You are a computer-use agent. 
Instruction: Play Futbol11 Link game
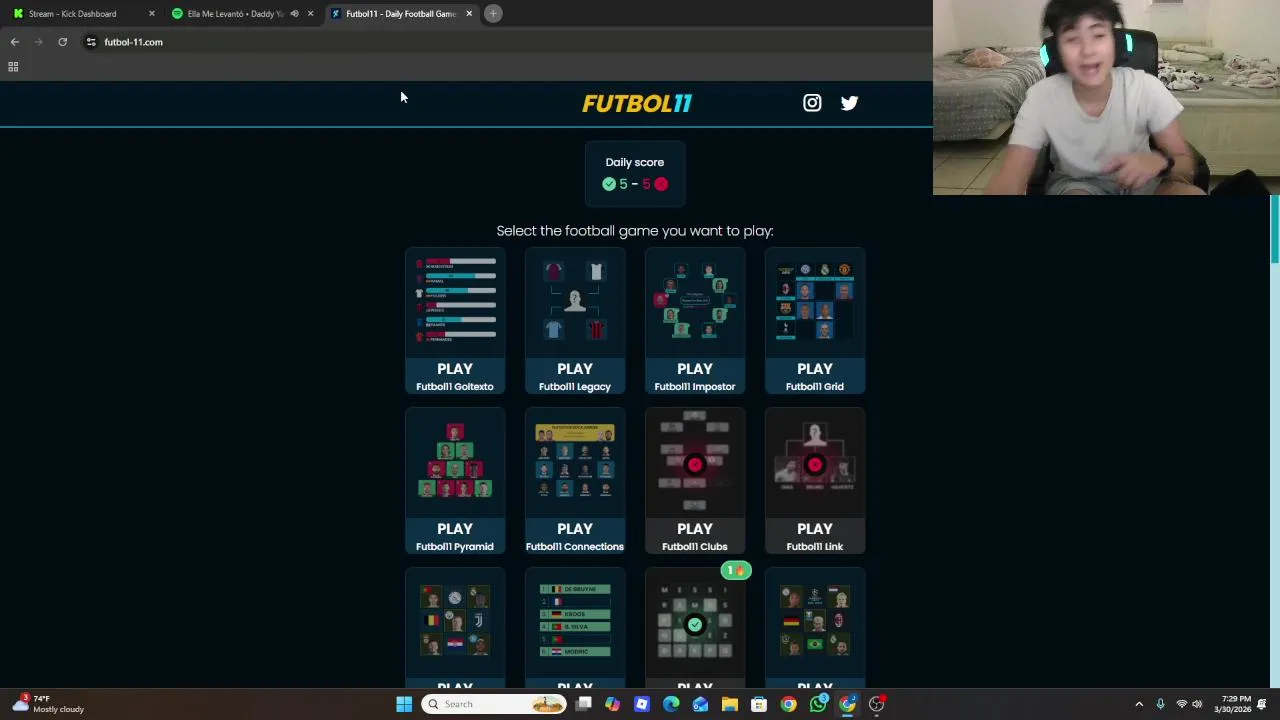[815, 536]
